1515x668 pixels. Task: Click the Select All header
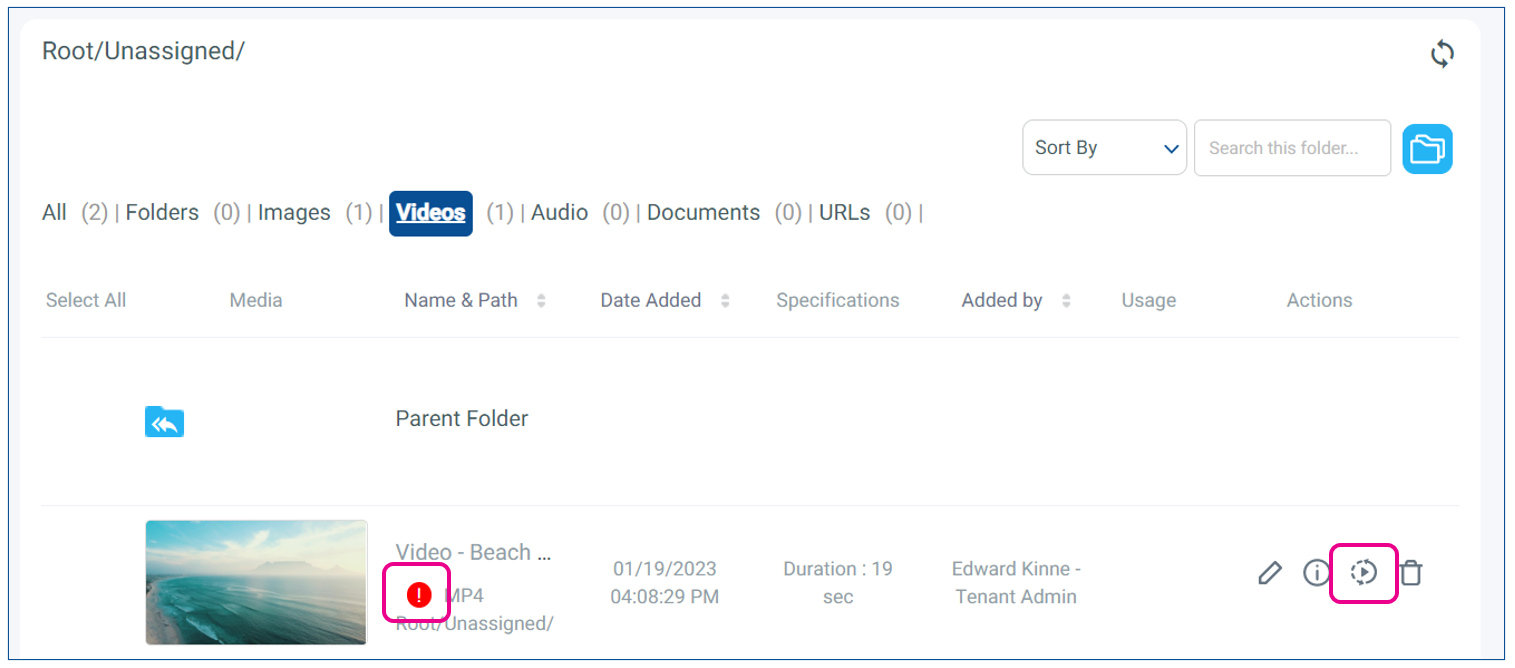coord(86,300)
